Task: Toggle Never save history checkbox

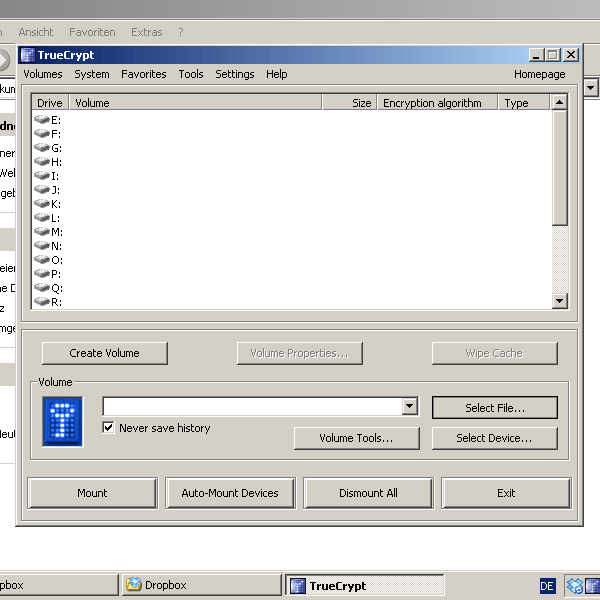Action: (x=108, y=427)
